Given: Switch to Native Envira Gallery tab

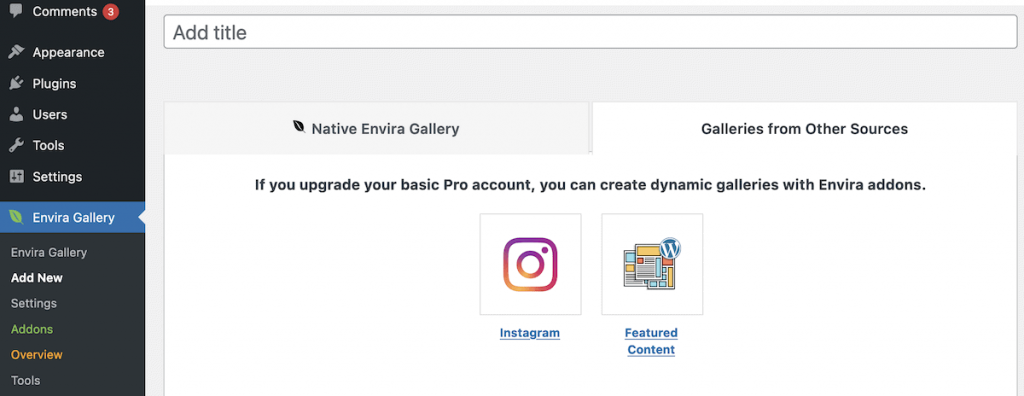Looking at the screenshot, I should (376, 128).
